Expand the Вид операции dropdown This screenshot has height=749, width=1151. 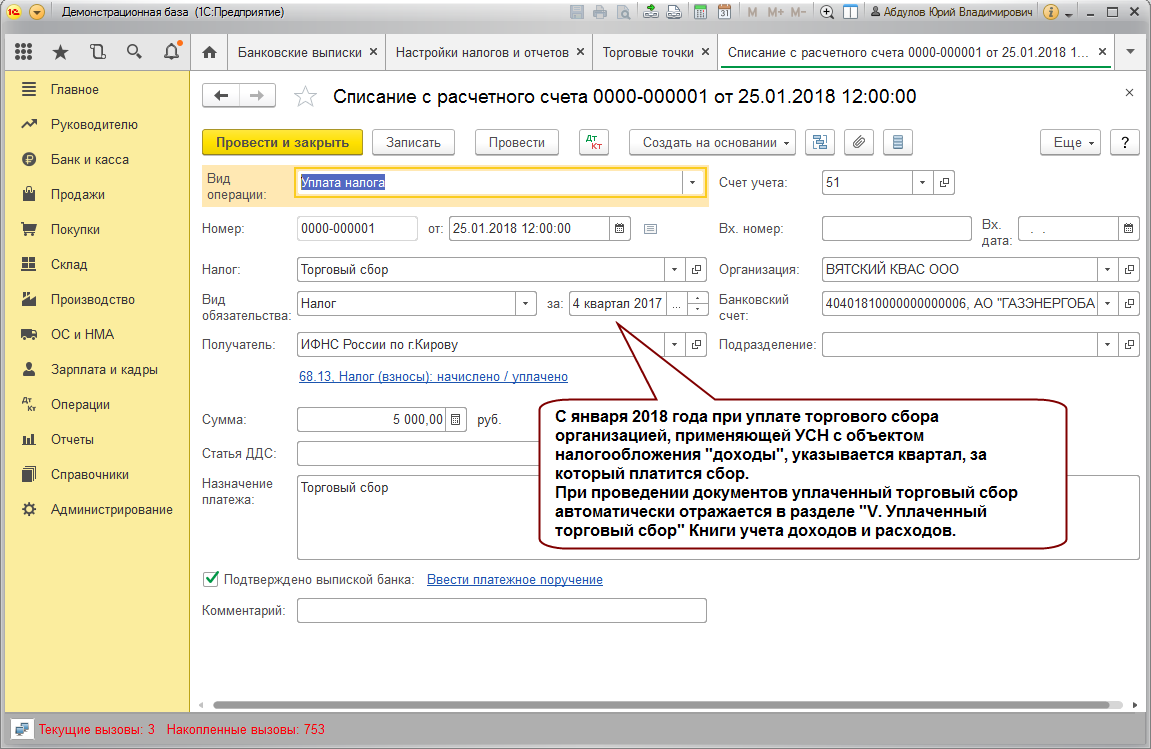(692, 182)
